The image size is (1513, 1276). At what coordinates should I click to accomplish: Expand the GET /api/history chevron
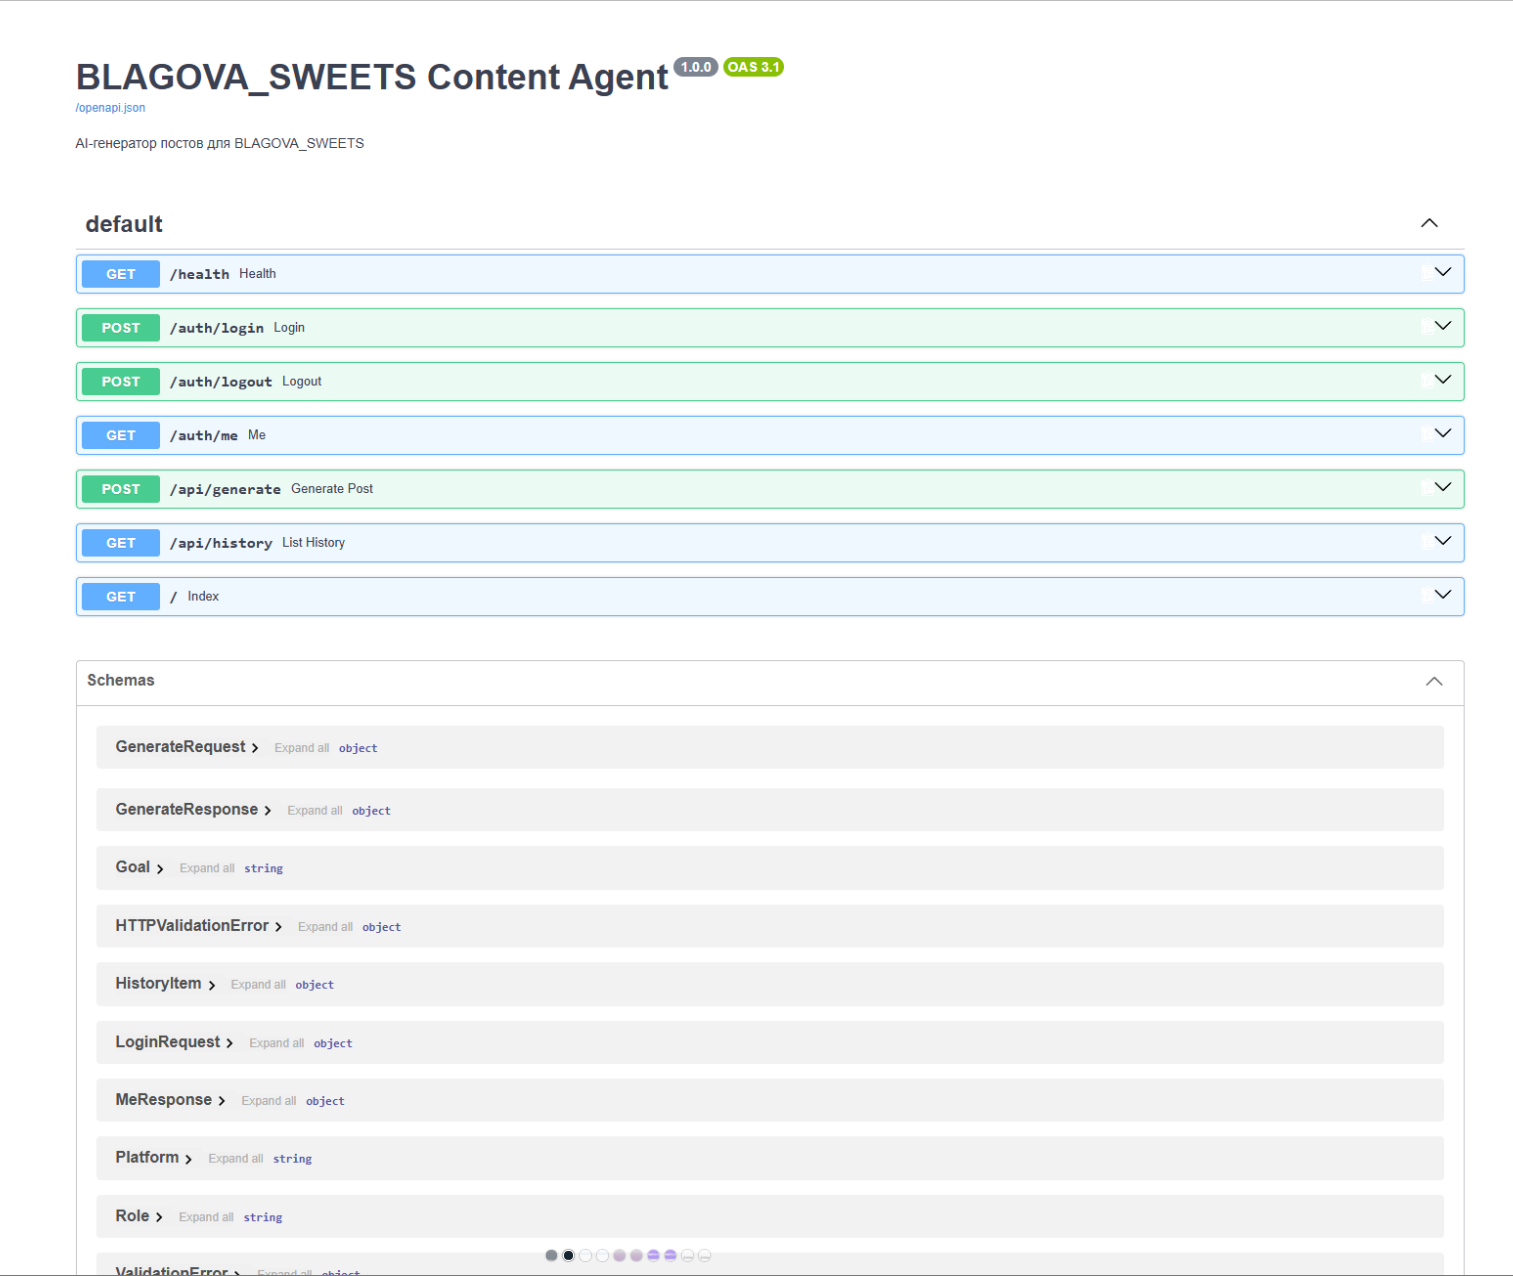coord(1442,541)
